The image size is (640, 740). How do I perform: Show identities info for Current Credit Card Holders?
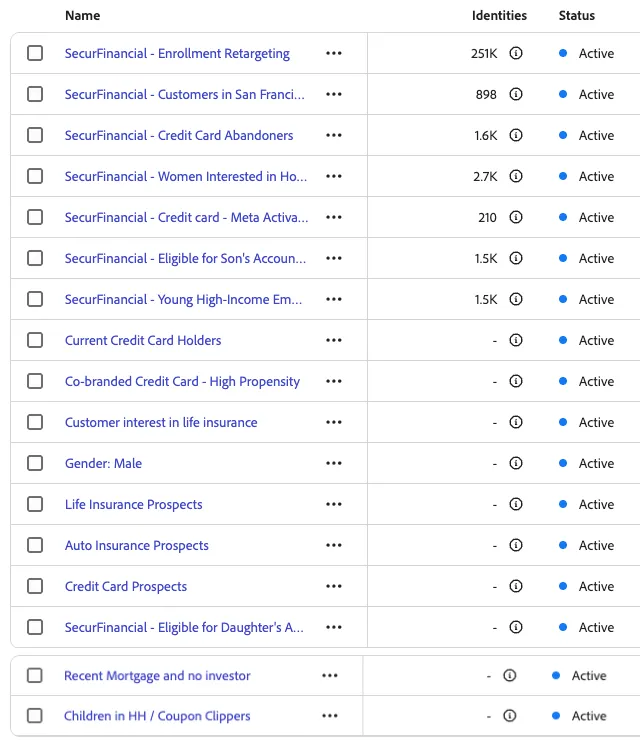coord(516,340)
